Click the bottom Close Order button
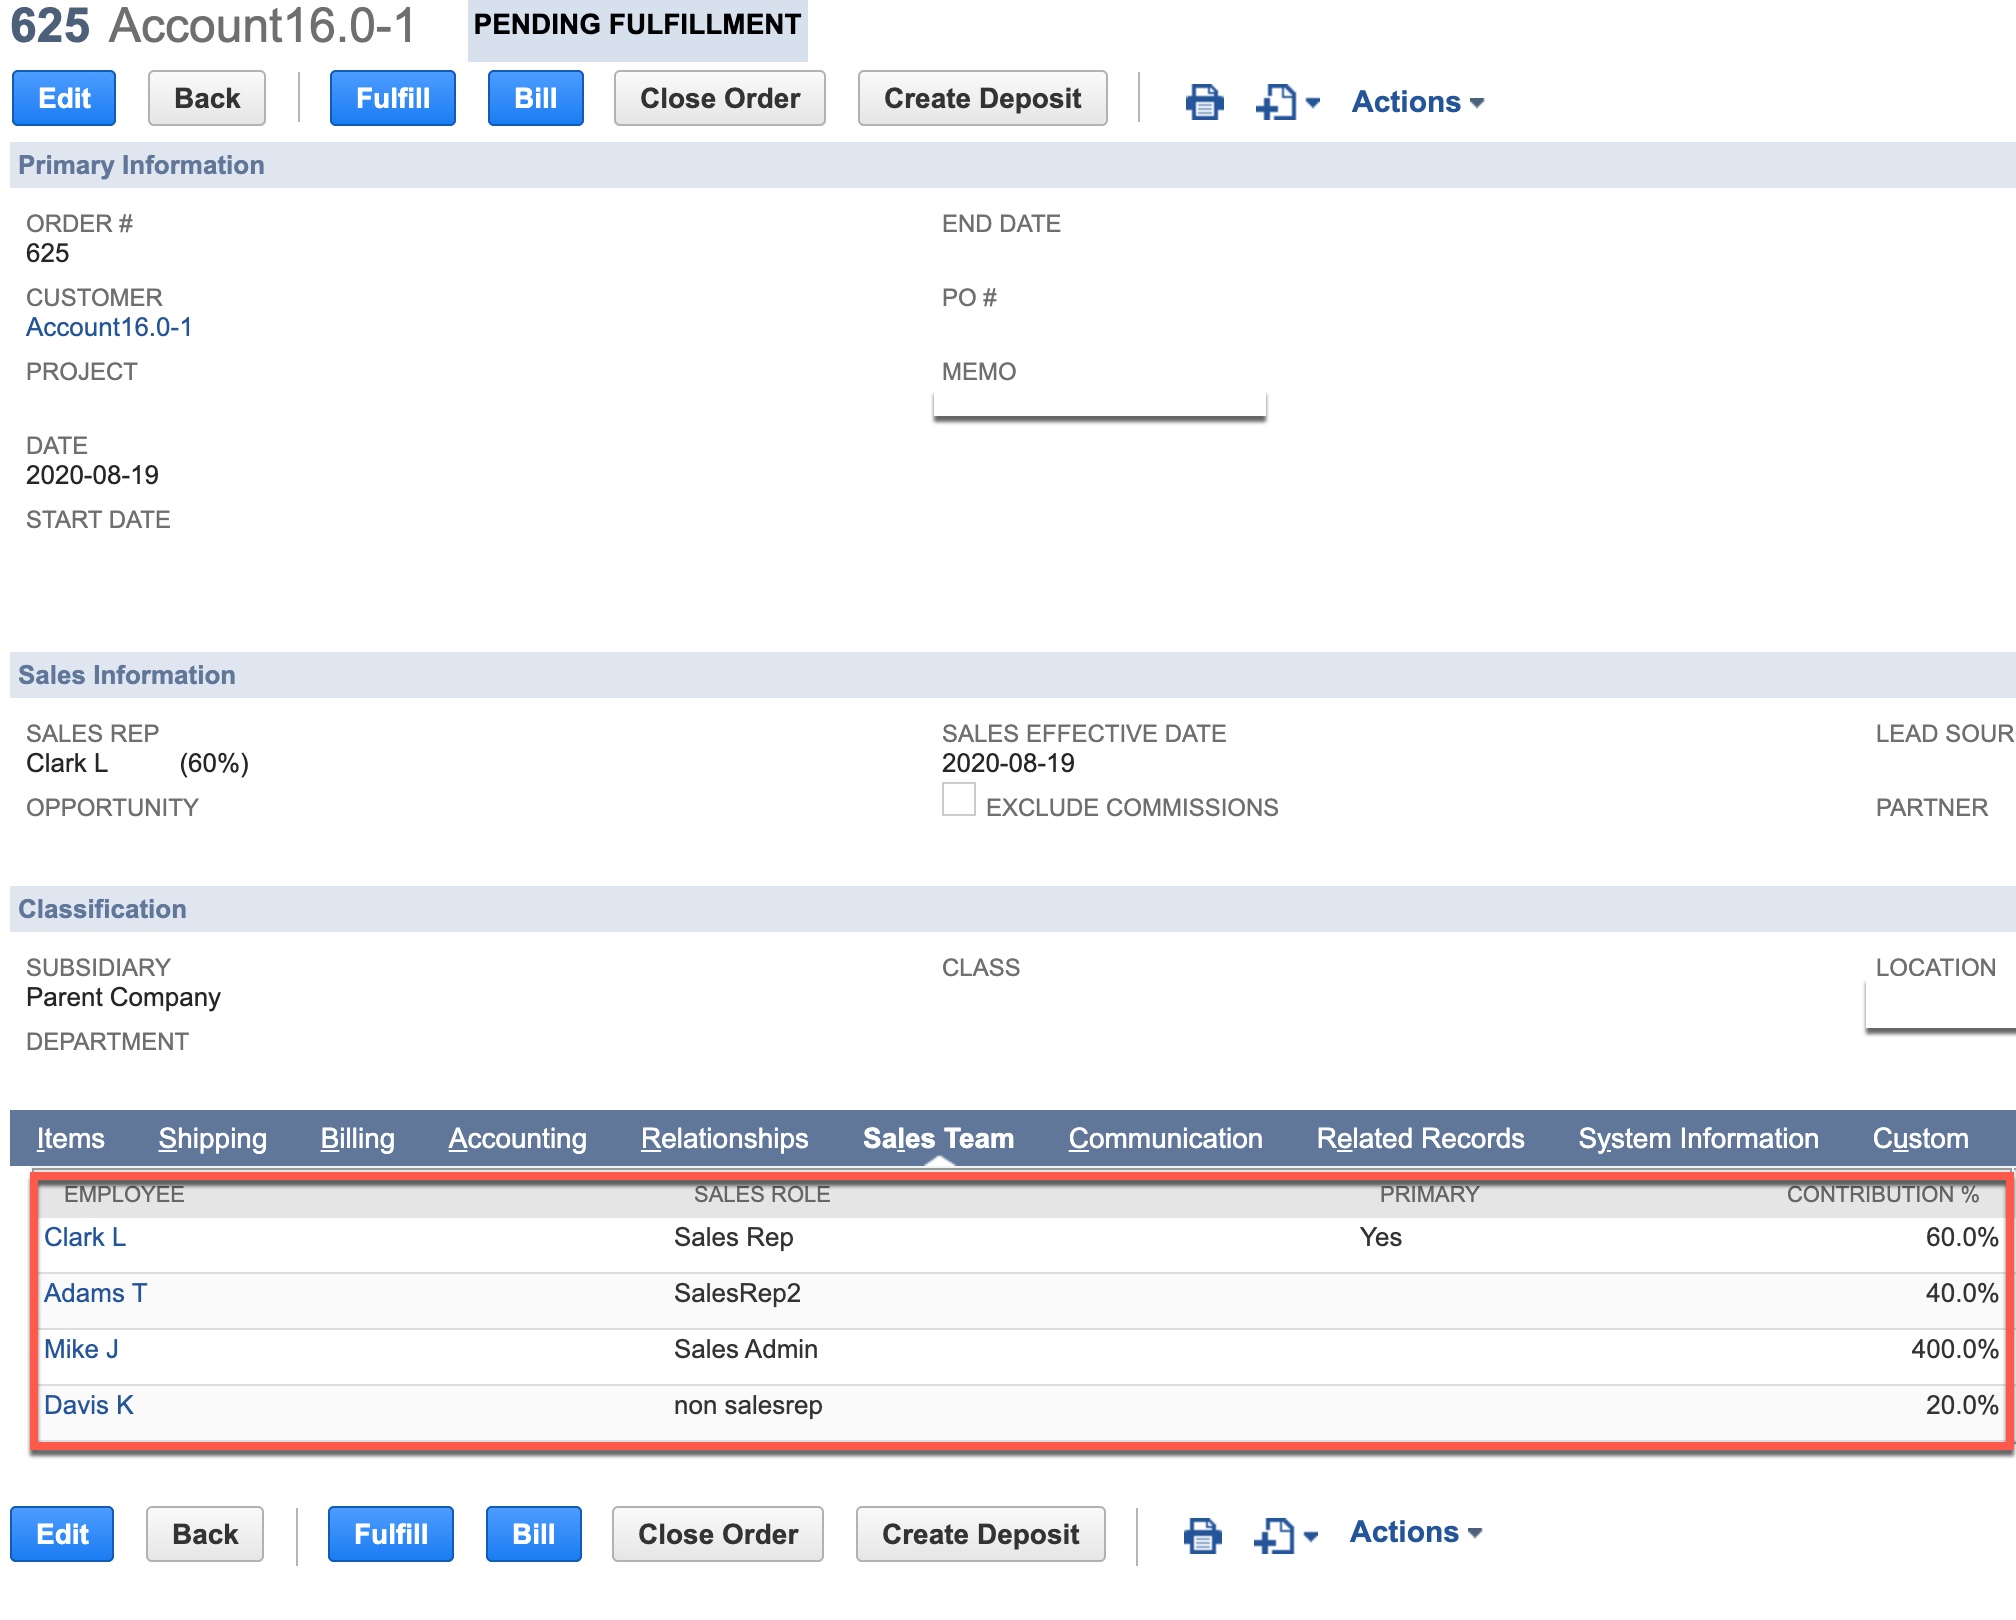 718,1534
